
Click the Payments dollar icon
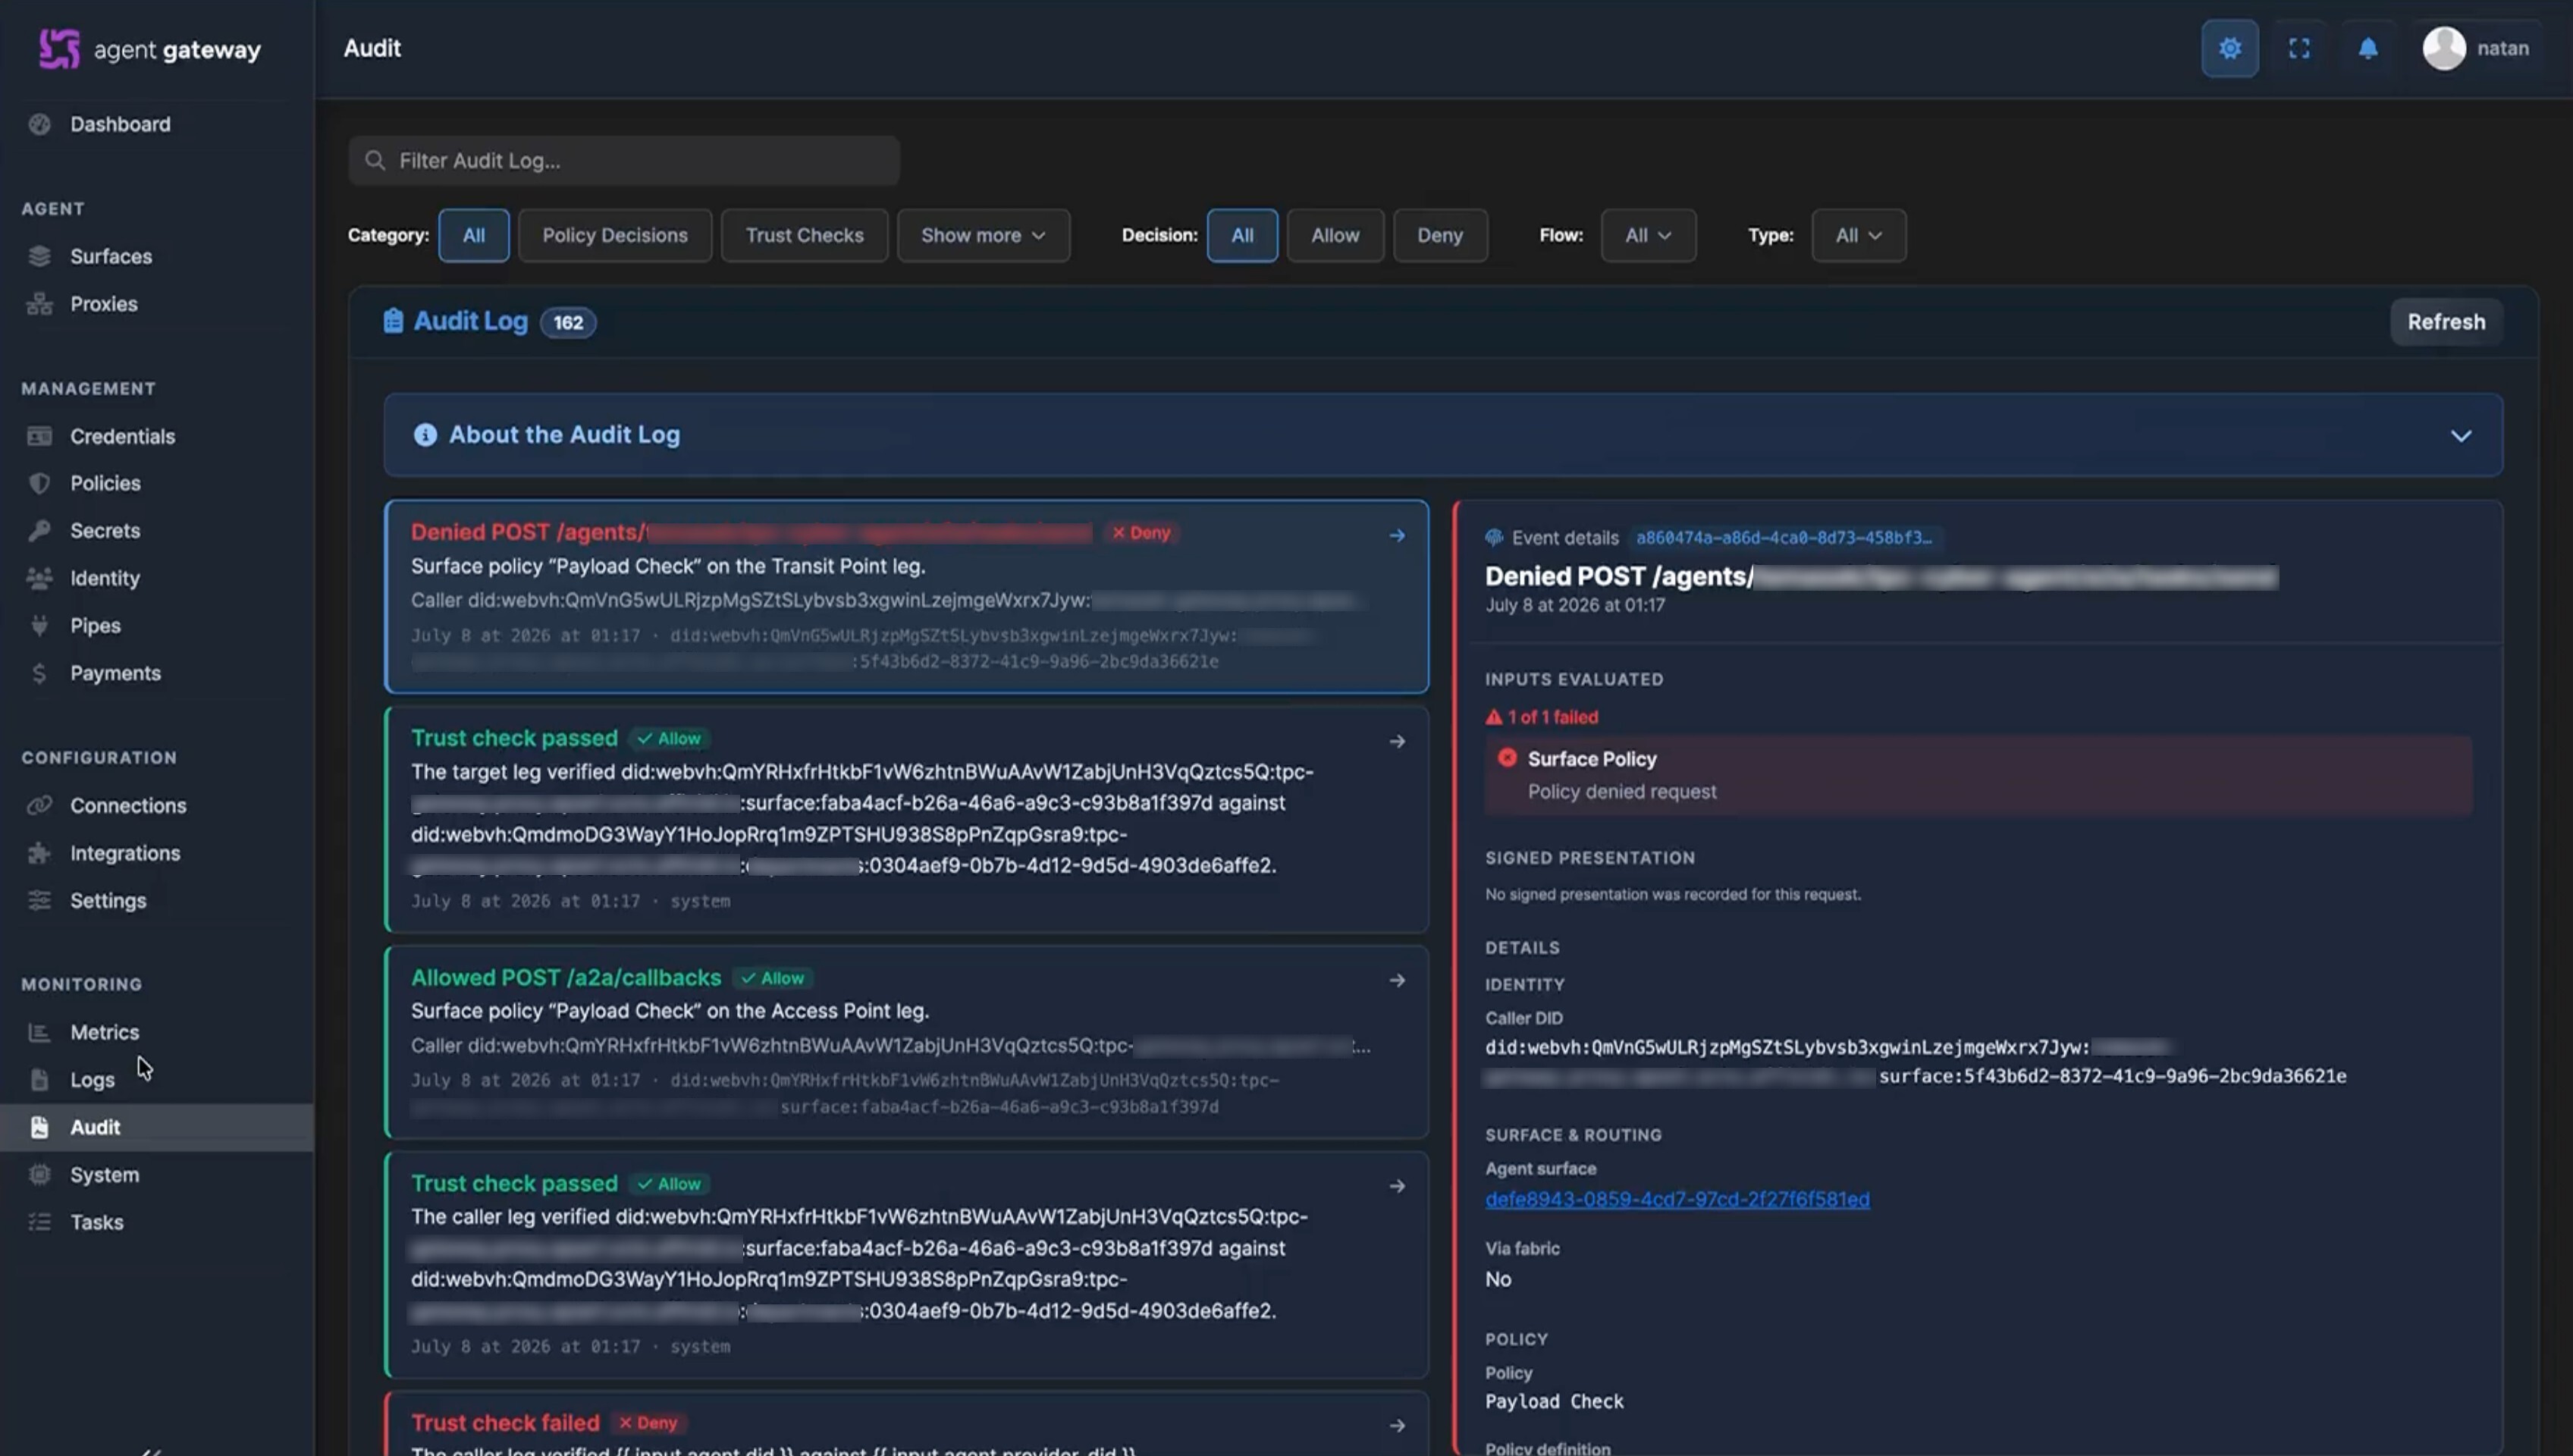click(x=39, y=673)
